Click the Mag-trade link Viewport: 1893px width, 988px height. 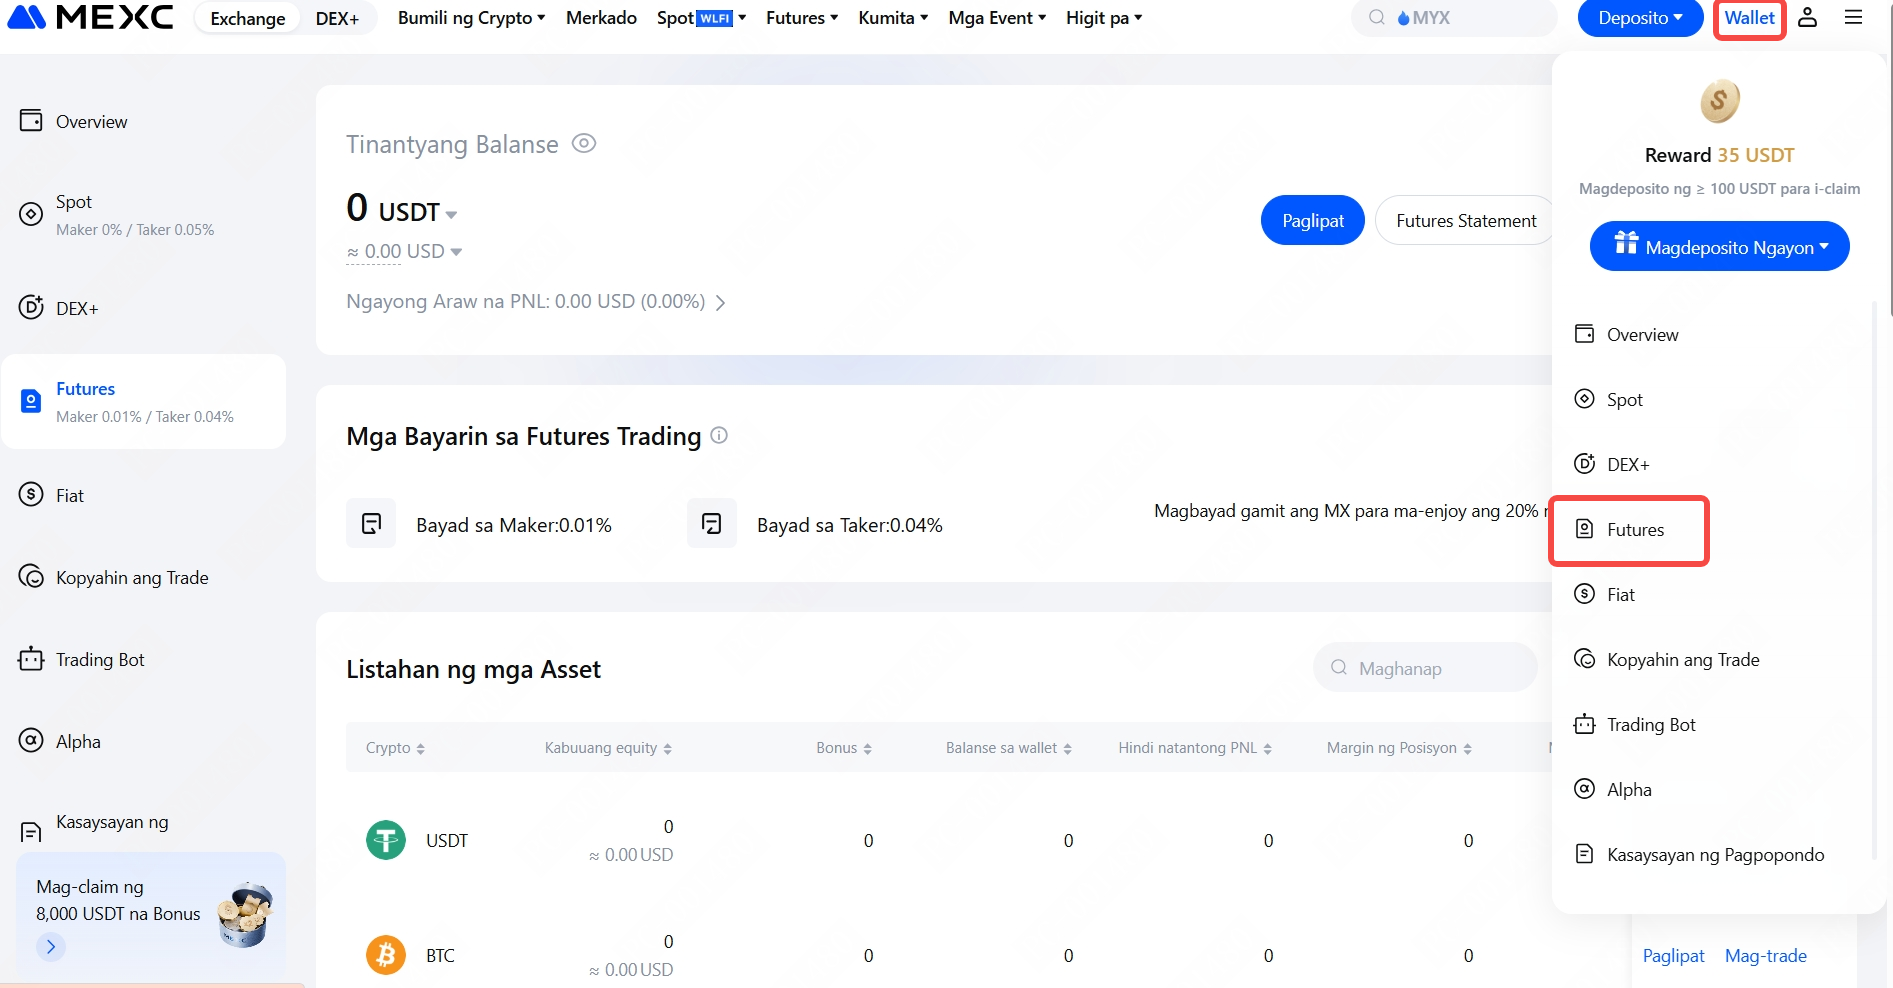point(1765,955)
